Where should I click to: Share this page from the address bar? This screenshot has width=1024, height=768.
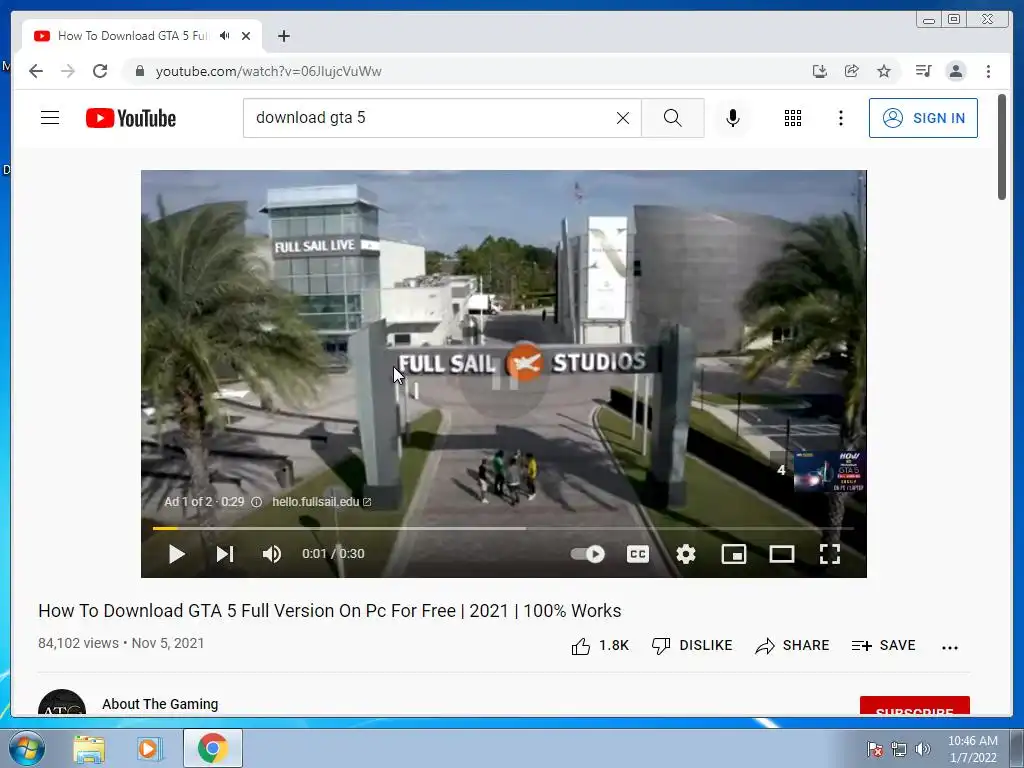(x=852, y=71)
